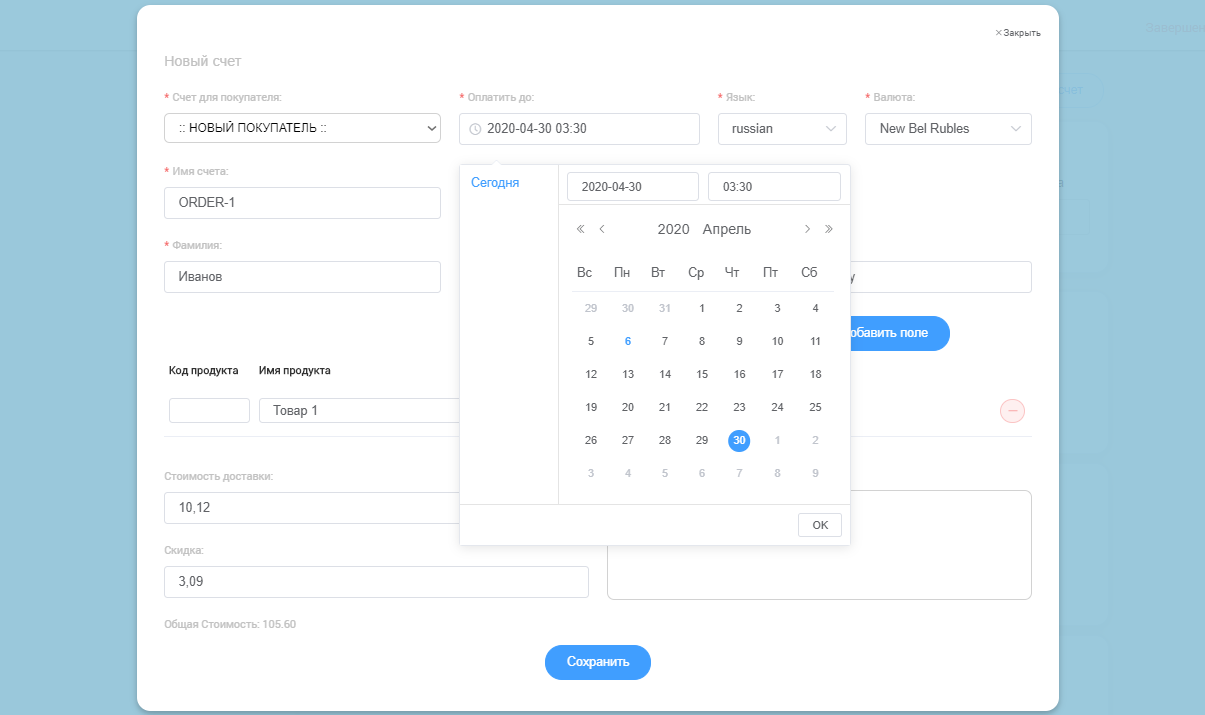Confirm date with the OK button
This screenshot has width=1205, height=715.
click(820, 525)
